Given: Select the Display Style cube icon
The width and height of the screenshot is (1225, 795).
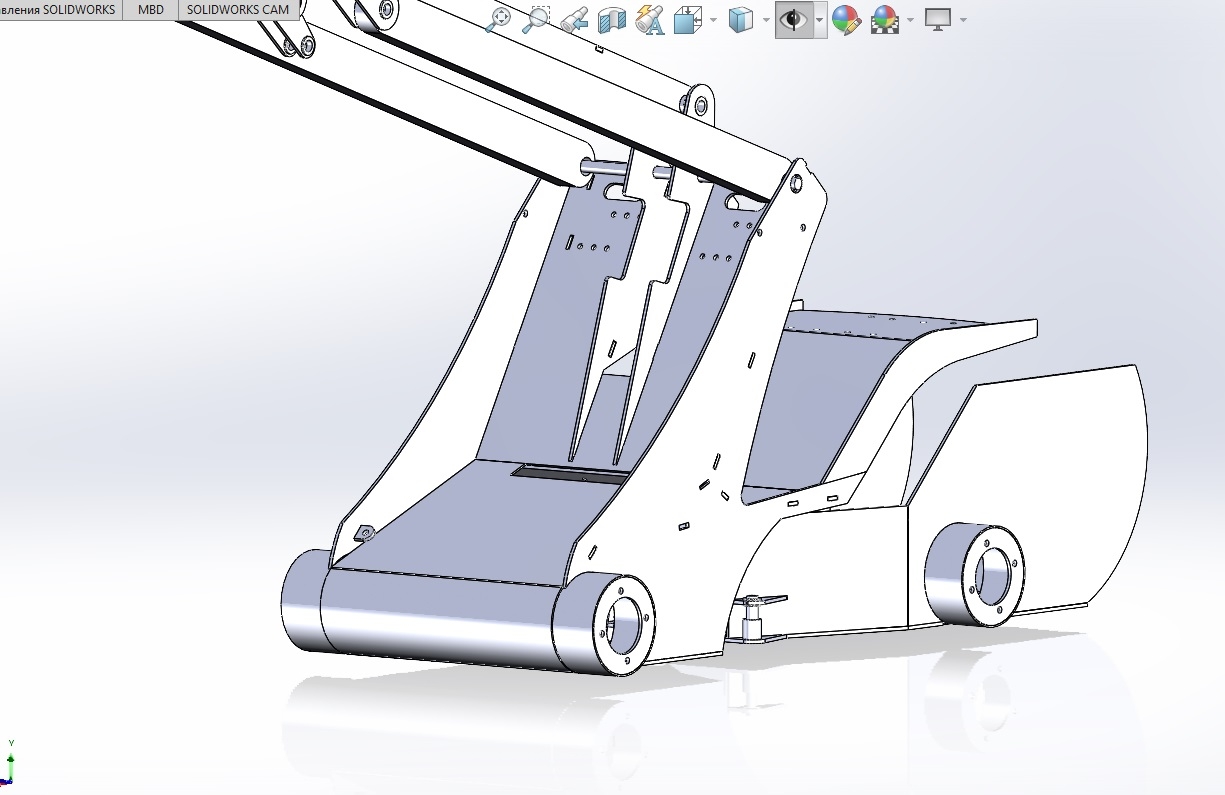Looking at the screenshot, I should click(x=740, y=19).
